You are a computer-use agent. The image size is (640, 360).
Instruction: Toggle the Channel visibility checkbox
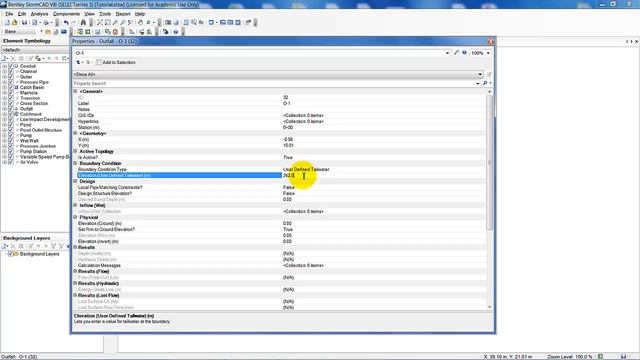click(11, 71)
